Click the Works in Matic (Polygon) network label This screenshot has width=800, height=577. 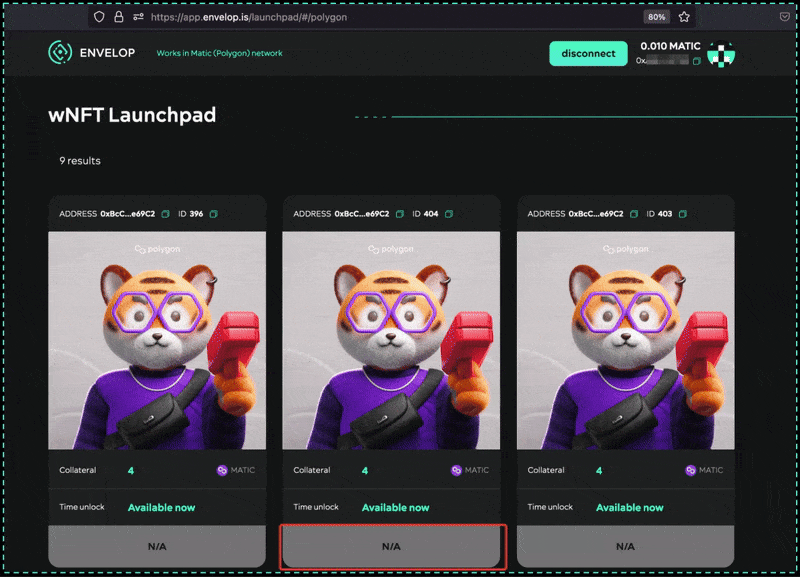coord(220,53)
